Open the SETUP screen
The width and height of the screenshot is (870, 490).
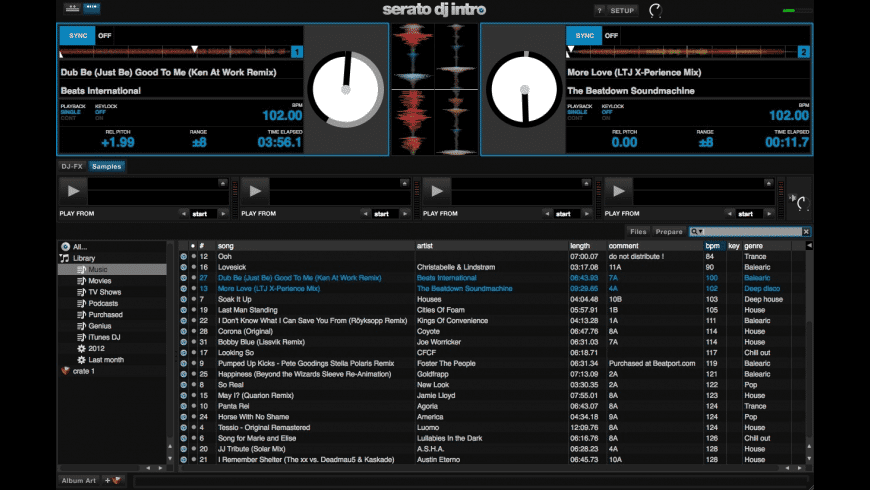(x=622, y=11)
